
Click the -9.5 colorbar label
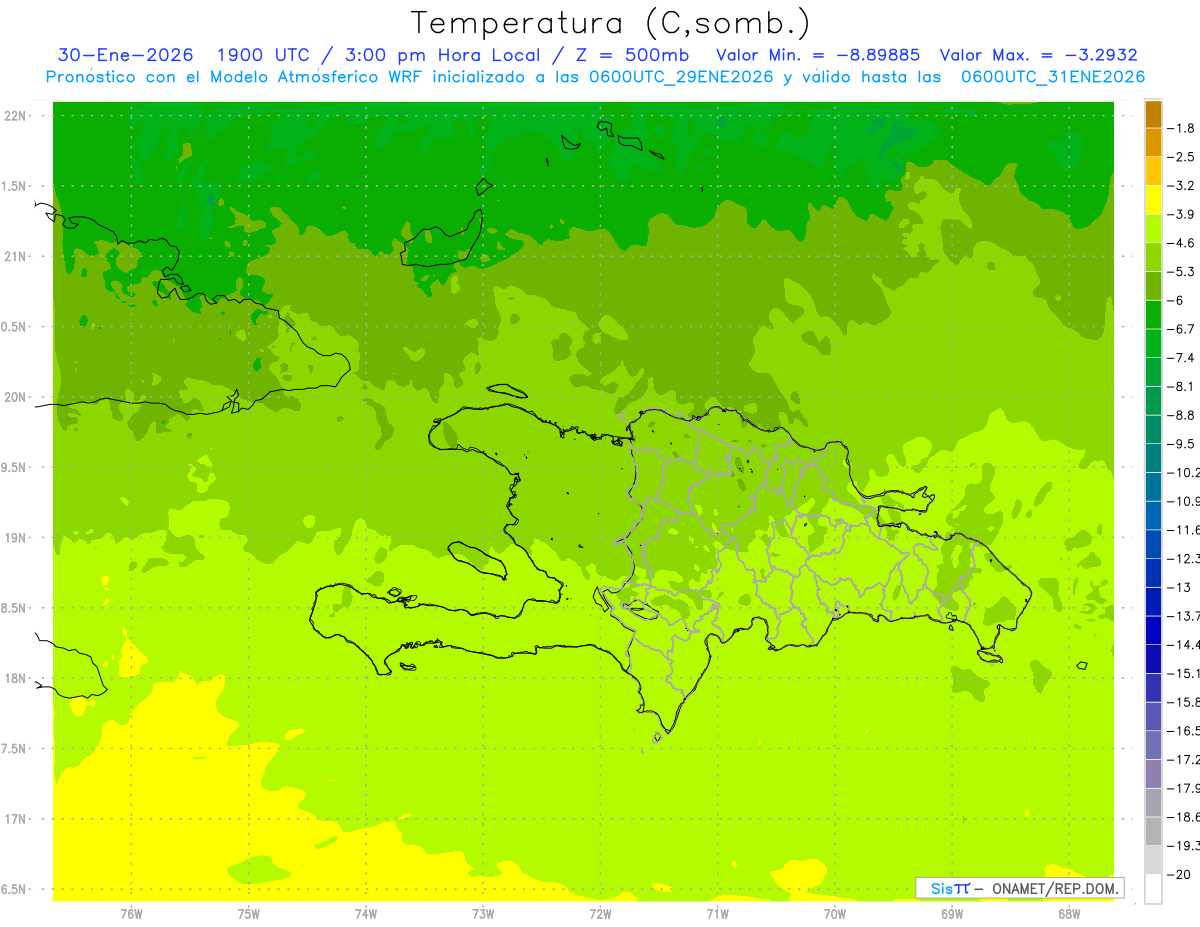click(1183, 444)
